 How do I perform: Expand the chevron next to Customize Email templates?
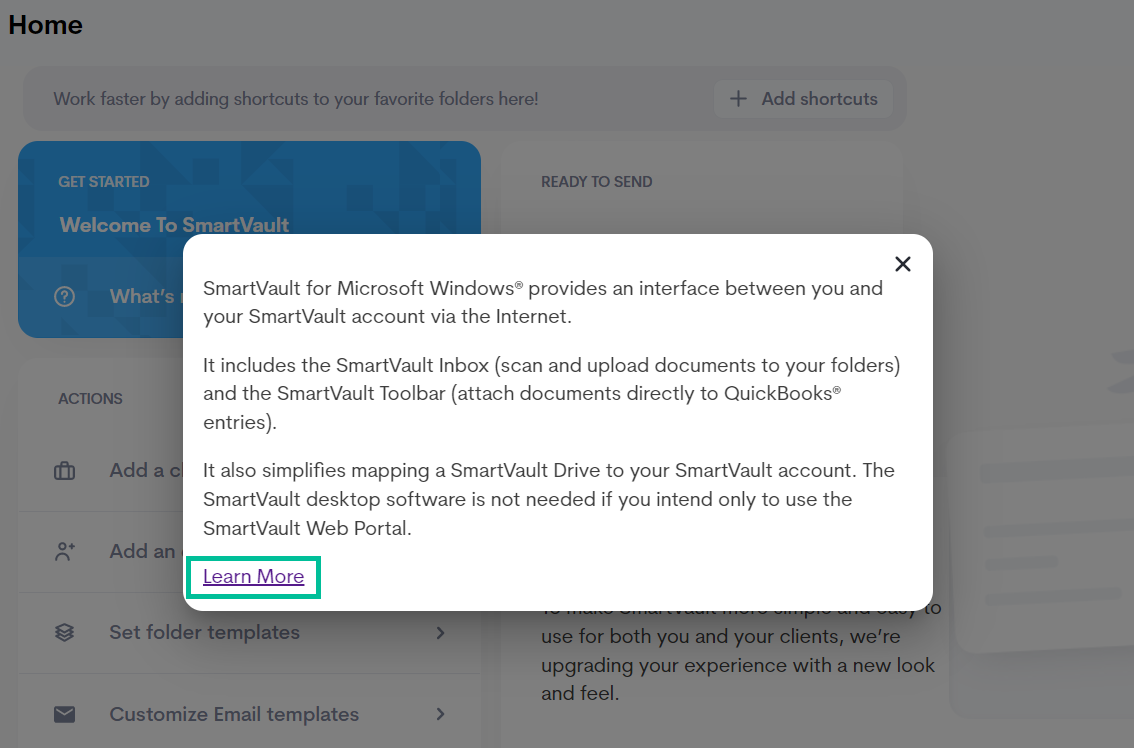[x=441, y=715]
